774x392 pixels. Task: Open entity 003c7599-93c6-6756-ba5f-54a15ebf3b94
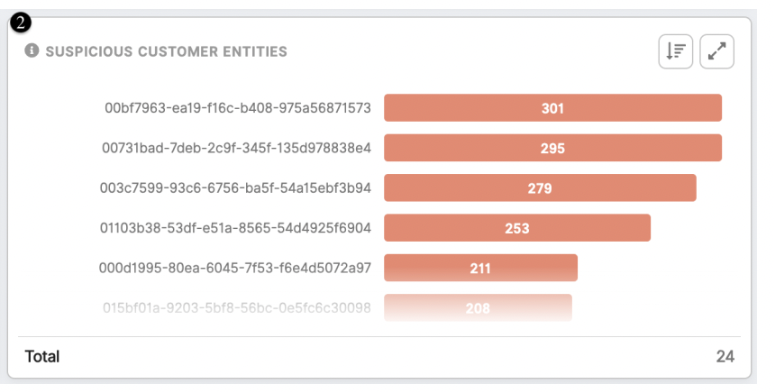[x=235, y=188]
